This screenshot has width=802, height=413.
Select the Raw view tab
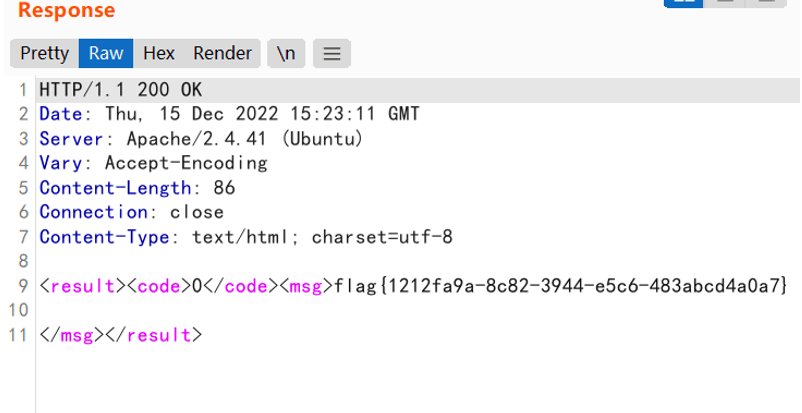[106, 53]
